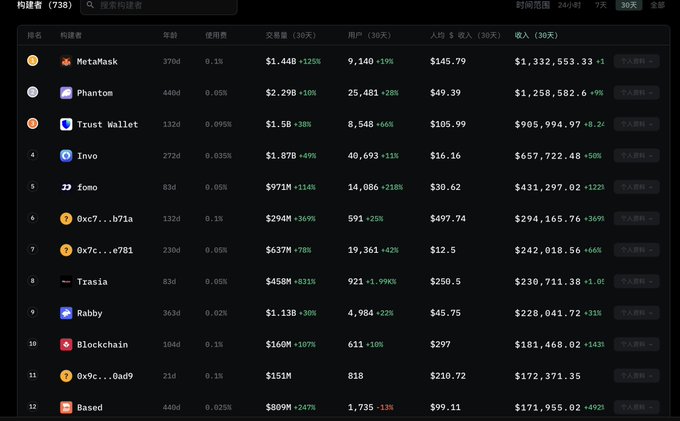Click Invo user count 40,693
This screenshot has width=680, height=421.
click(363, 156)
